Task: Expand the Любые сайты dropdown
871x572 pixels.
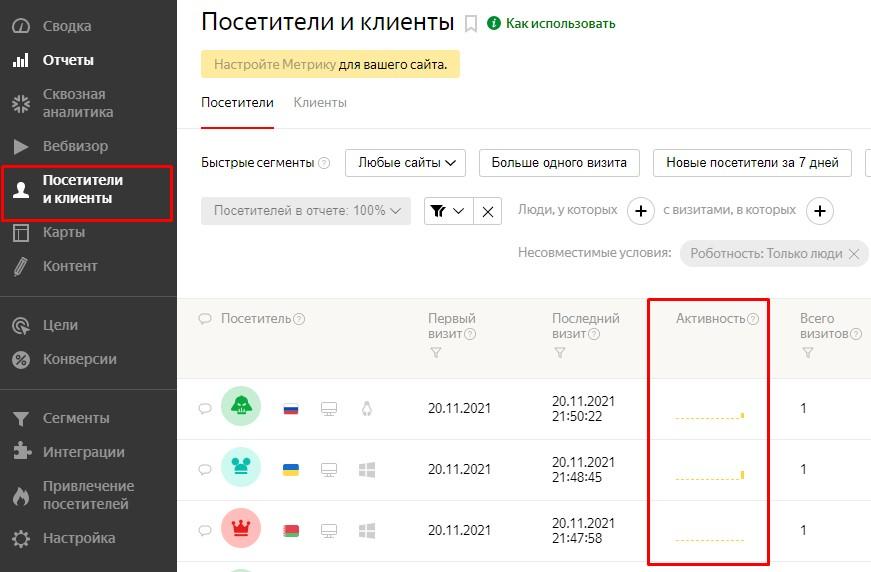Action: [x=406, y=163]
